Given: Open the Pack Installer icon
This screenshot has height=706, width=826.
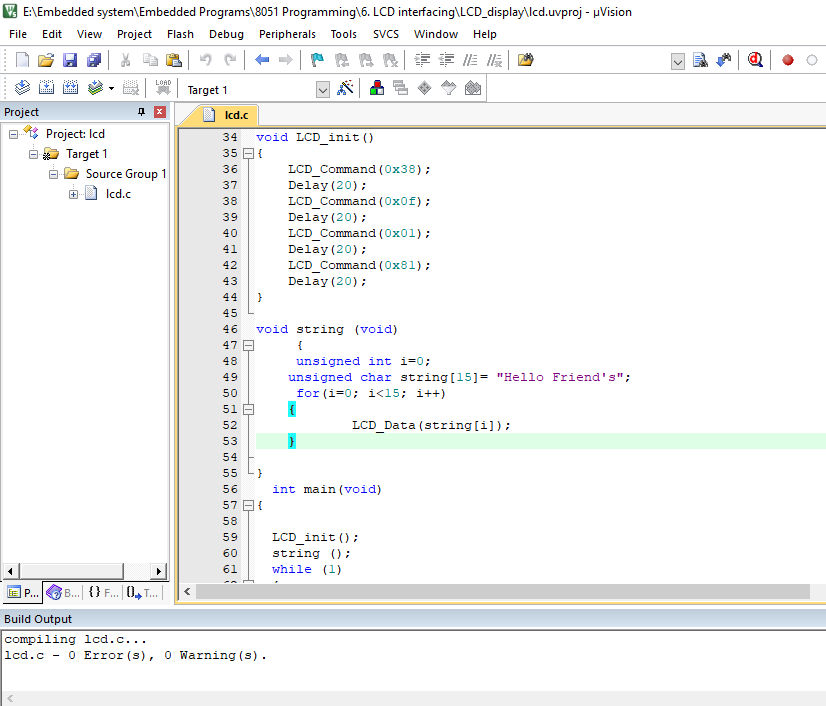Looking at the screenshot, I should click(x=473, y=87).
